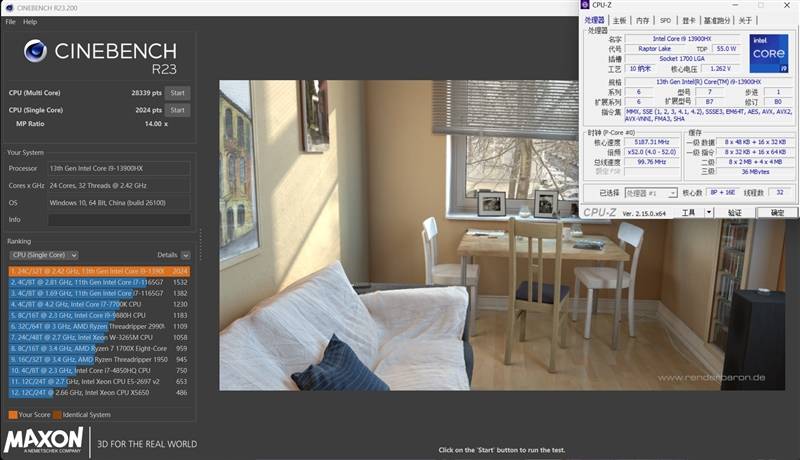Open the Help menu
Image resolution: width=800 pixels, height=460 pixels.
pyautogui.click(x=30, y=22)
